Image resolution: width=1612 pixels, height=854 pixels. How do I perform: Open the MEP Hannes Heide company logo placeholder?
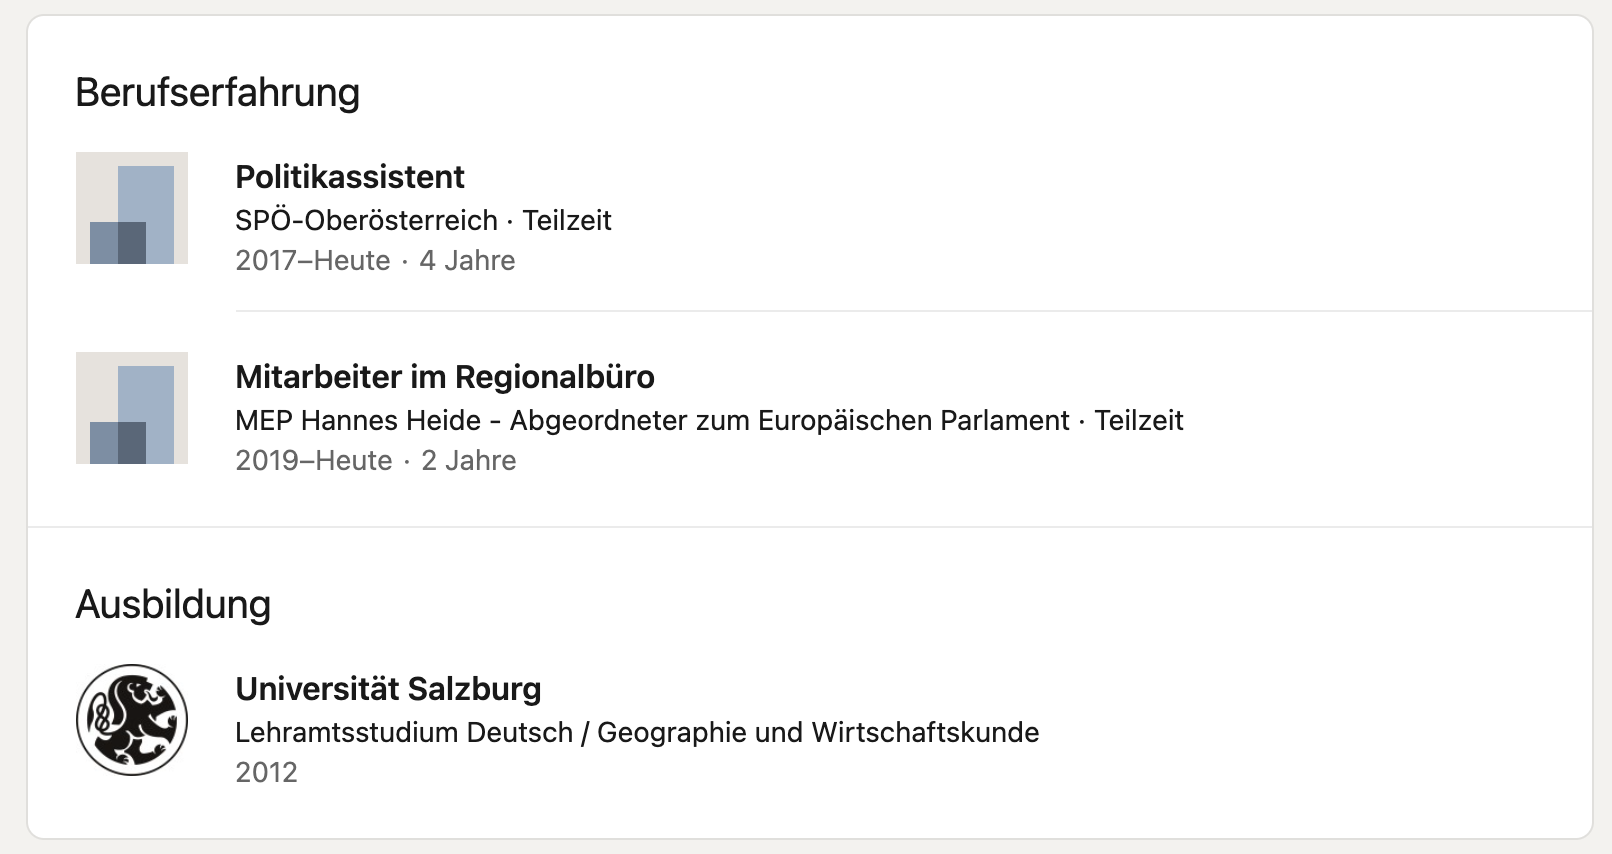132,408
